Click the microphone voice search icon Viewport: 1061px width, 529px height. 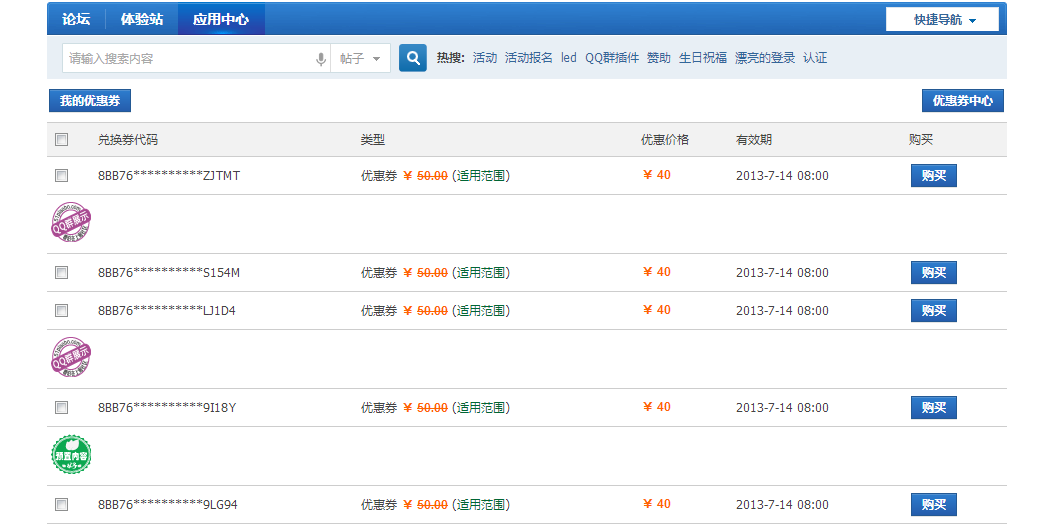(x=321, y=59)
